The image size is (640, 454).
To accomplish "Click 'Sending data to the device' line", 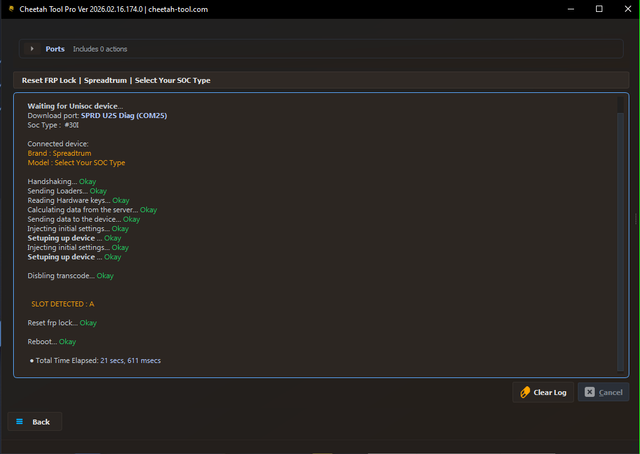I will tap(84, 219).
